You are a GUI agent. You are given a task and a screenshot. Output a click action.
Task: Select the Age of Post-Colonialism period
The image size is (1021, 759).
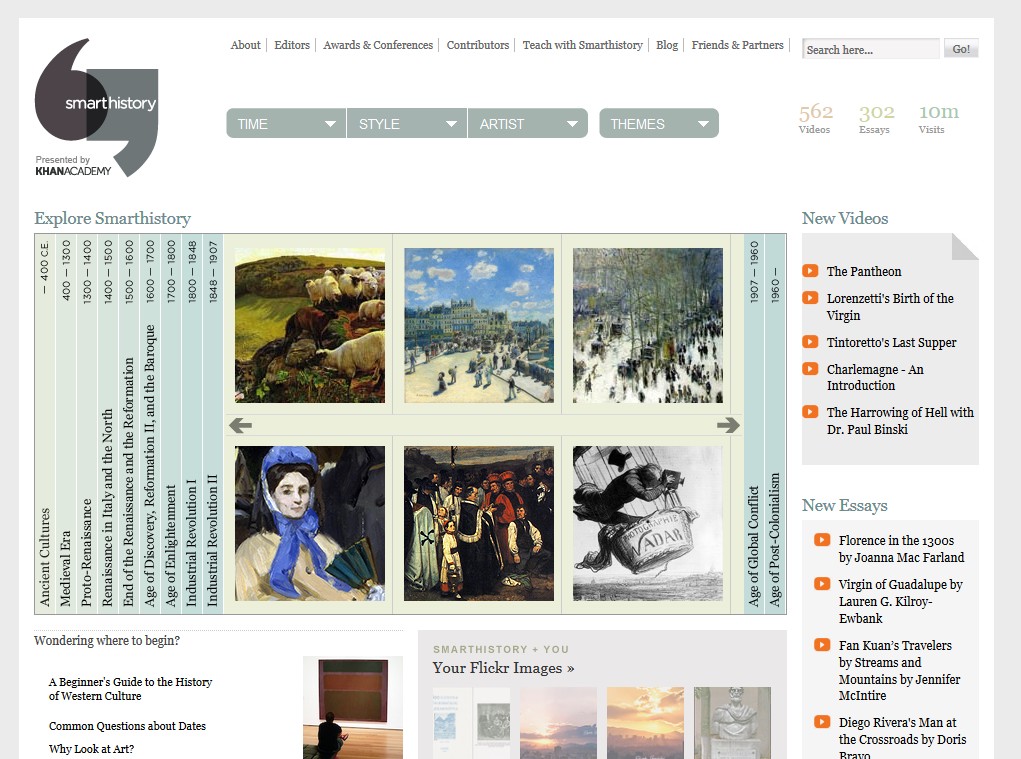(775, 423)
